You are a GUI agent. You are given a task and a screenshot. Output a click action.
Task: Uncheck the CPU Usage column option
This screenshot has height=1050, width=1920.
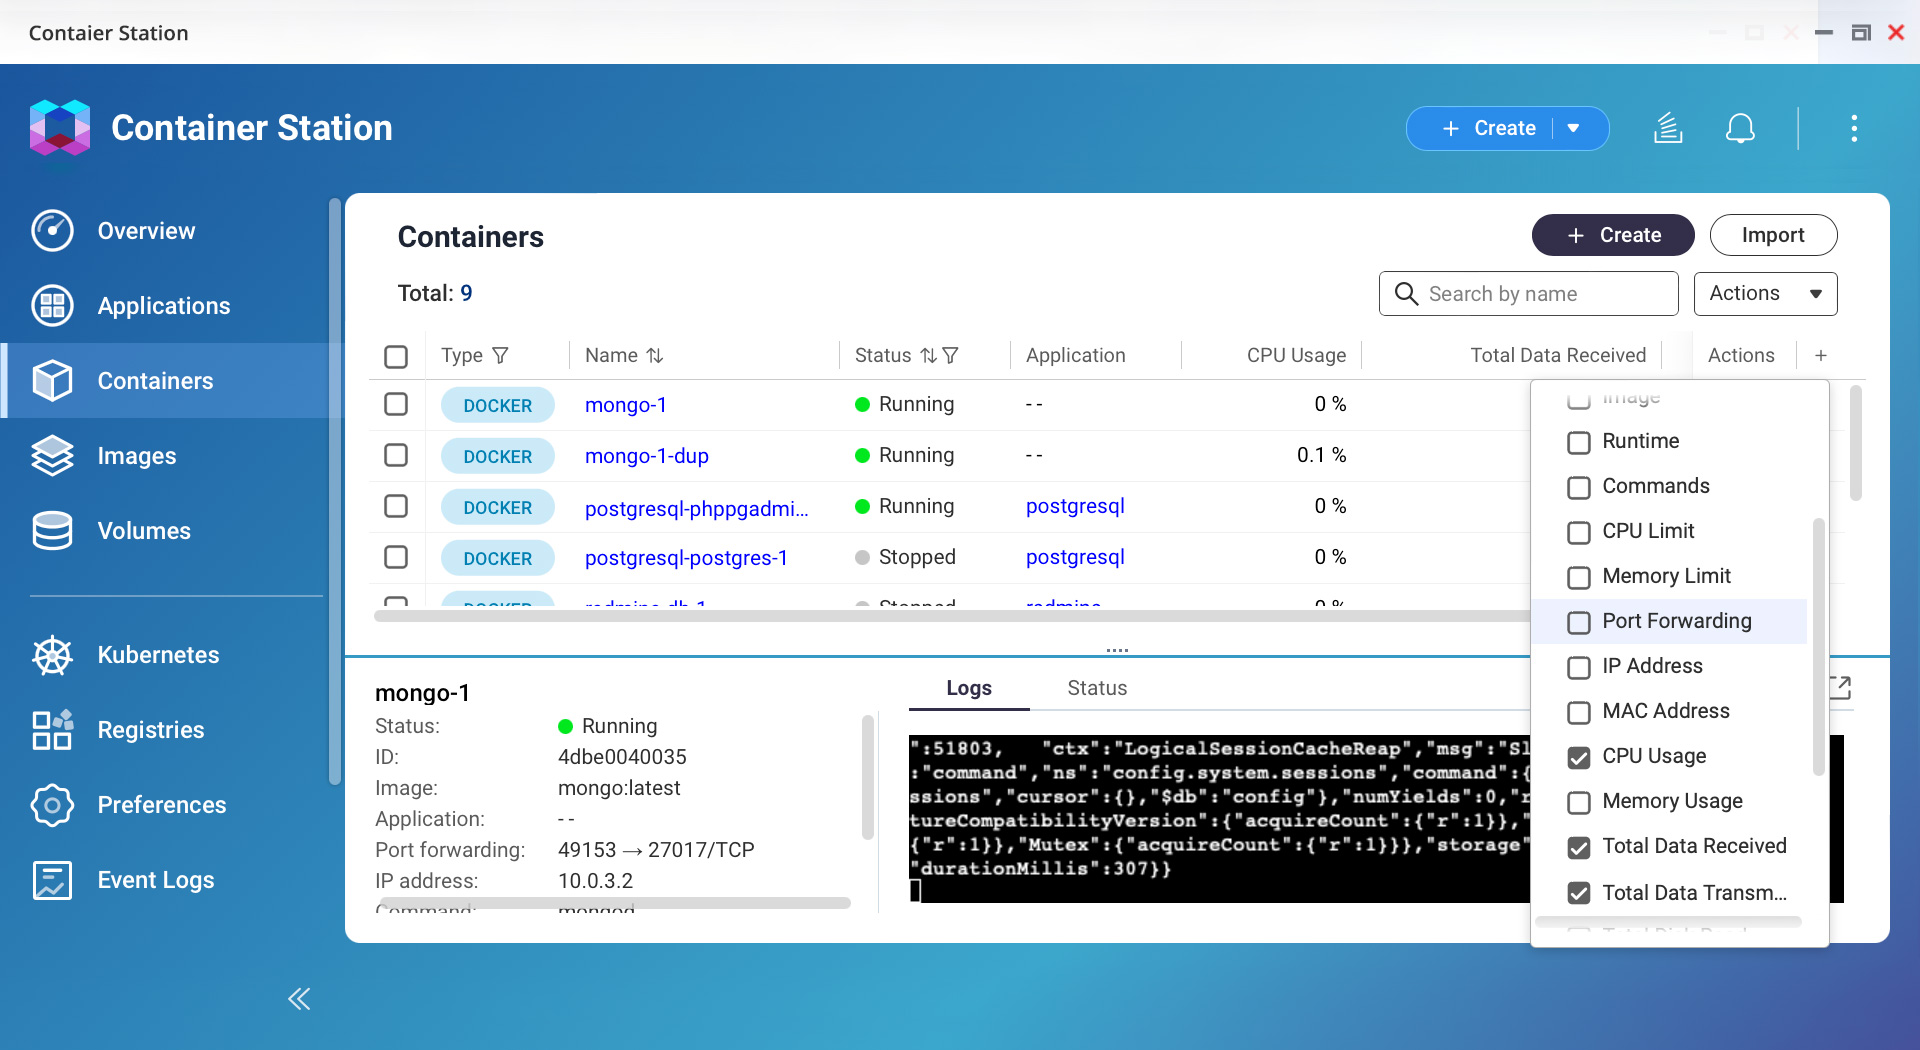point(1578,757)
